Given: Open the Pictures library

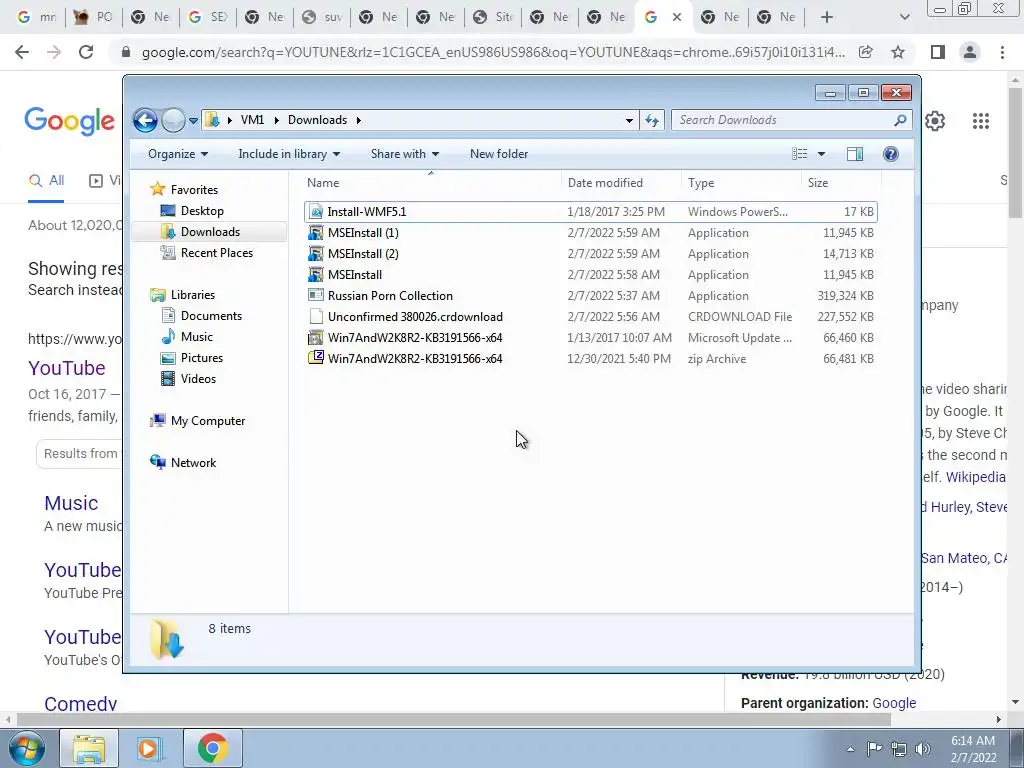Looking at the screenshot, I should [202, 357].
